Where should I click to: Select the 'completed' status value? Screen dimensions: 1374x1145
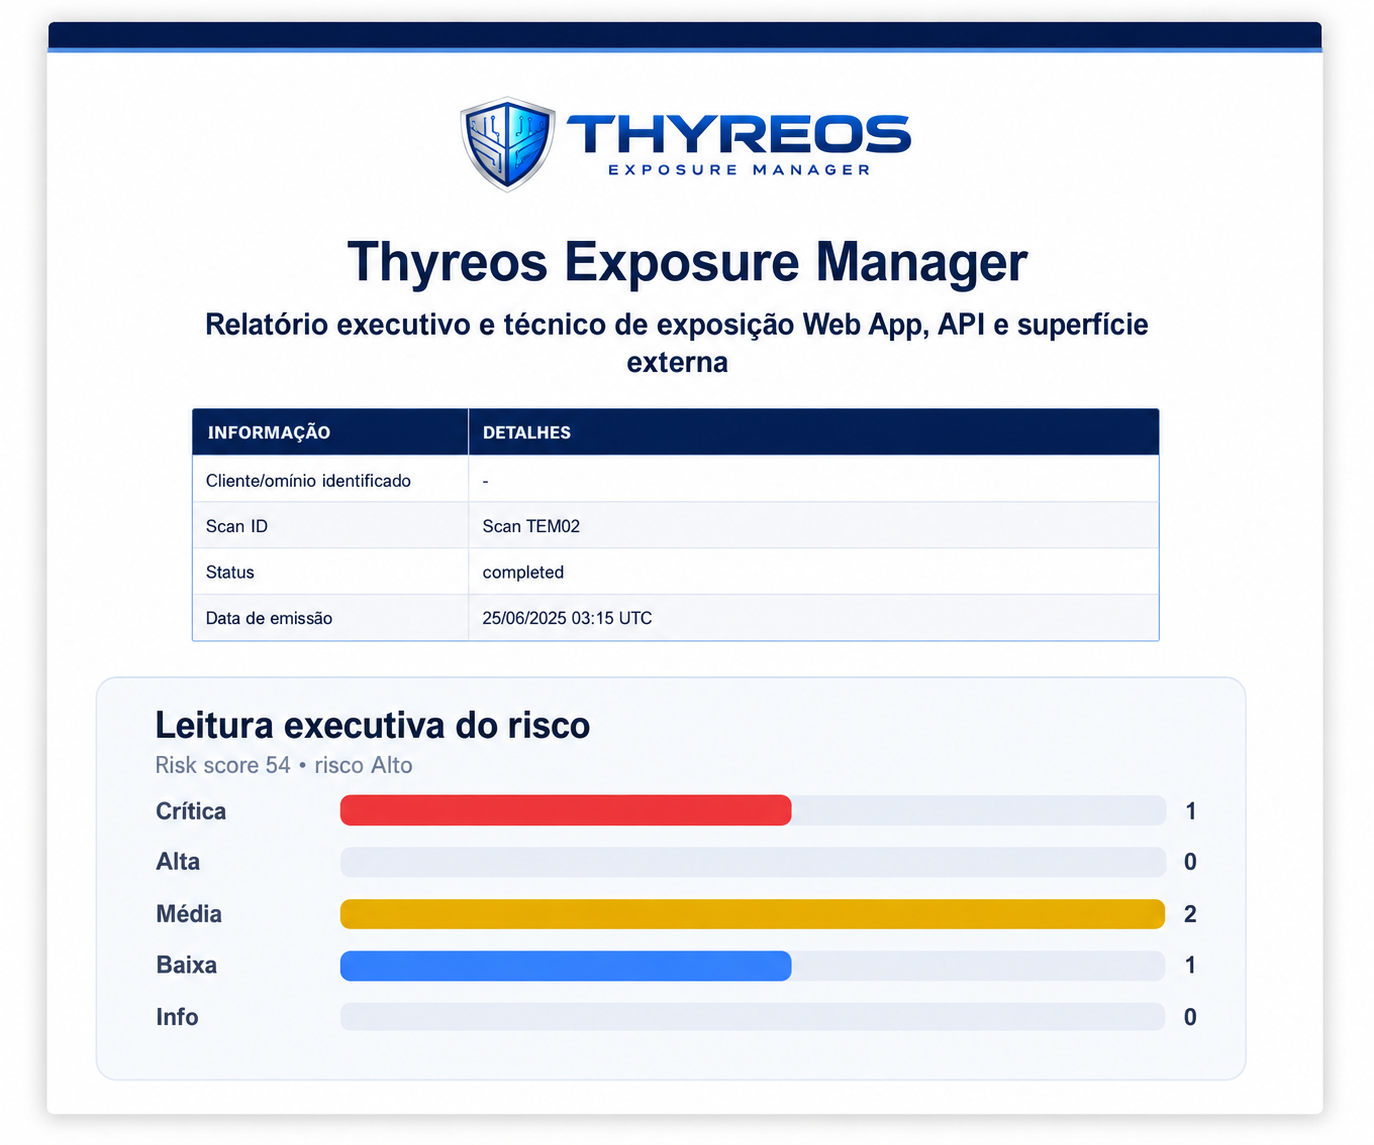click(523, 572)
